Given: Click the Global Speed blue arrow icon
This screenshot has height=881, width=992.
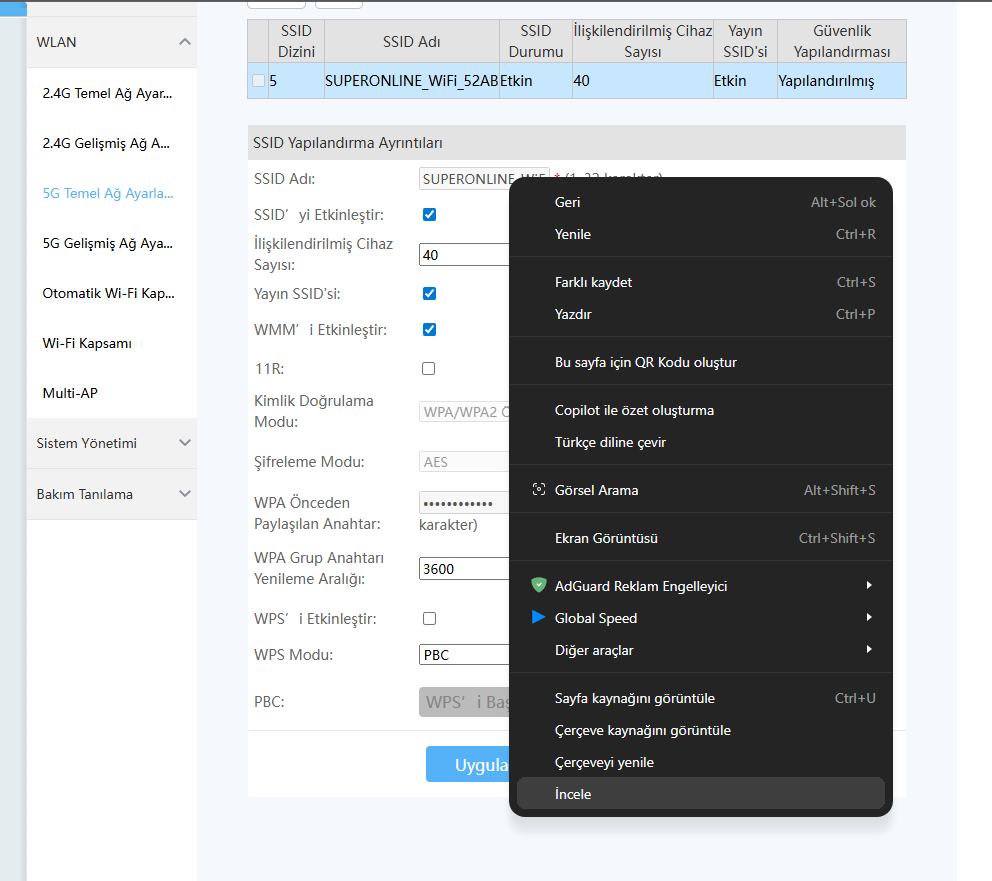Looking at the screenshot, I should [538, 617].
